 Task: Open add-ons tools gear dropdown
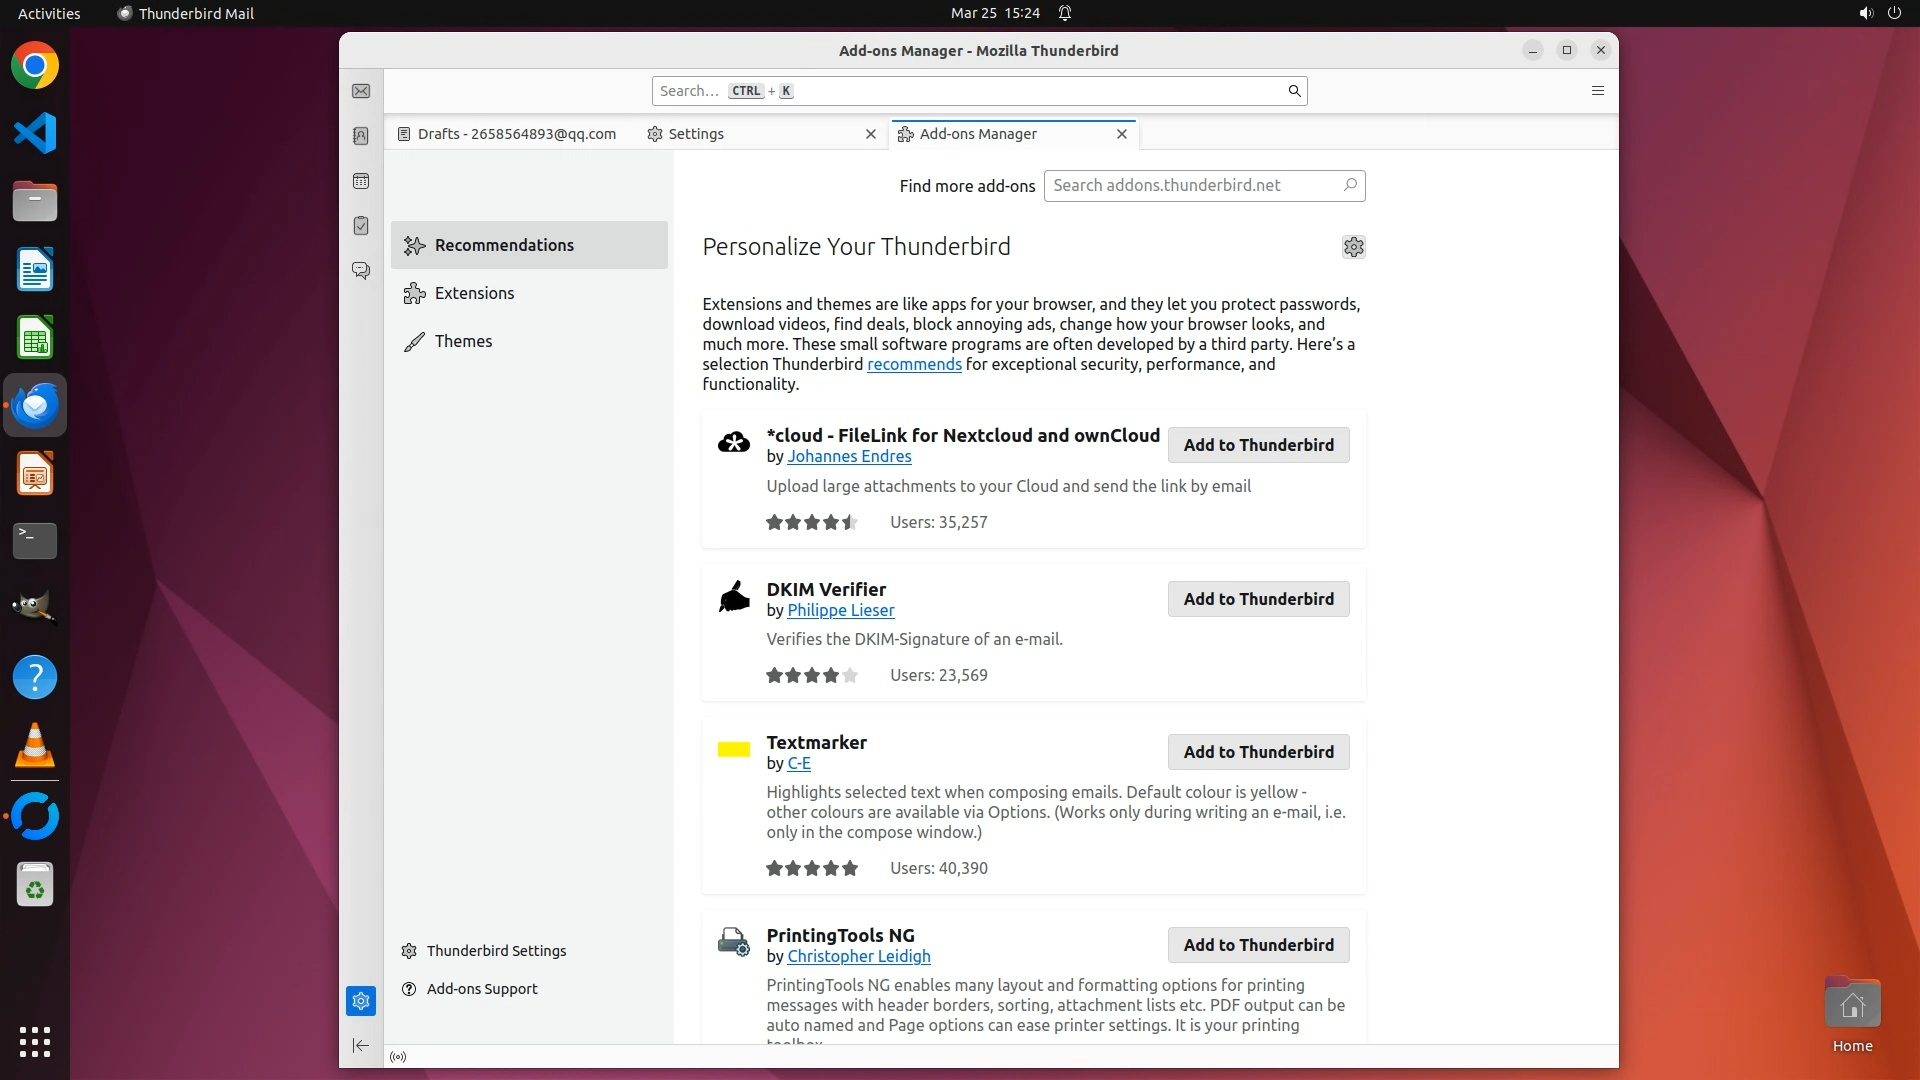[x=1353, y=247]
